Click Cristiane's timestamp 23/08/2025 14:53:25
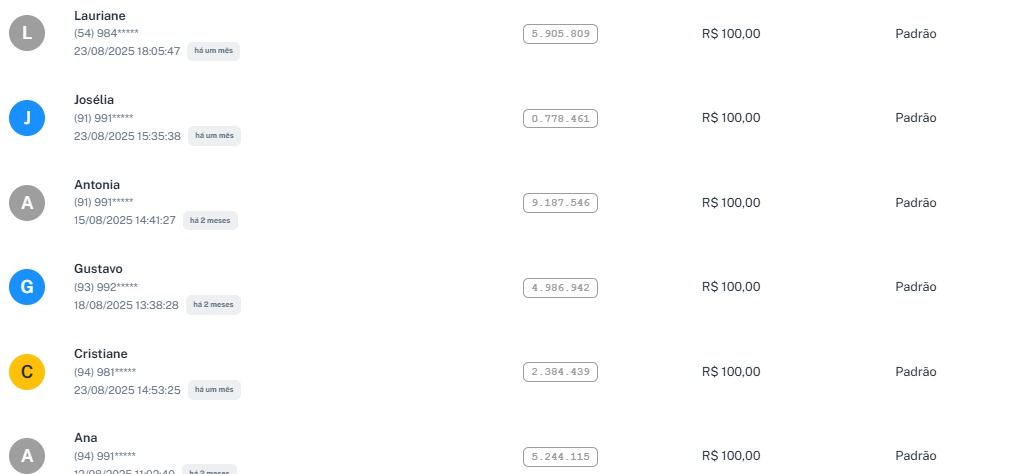The width and height of the screenshot is (1025, 474). pyautogui.click(x=127, y=390)
